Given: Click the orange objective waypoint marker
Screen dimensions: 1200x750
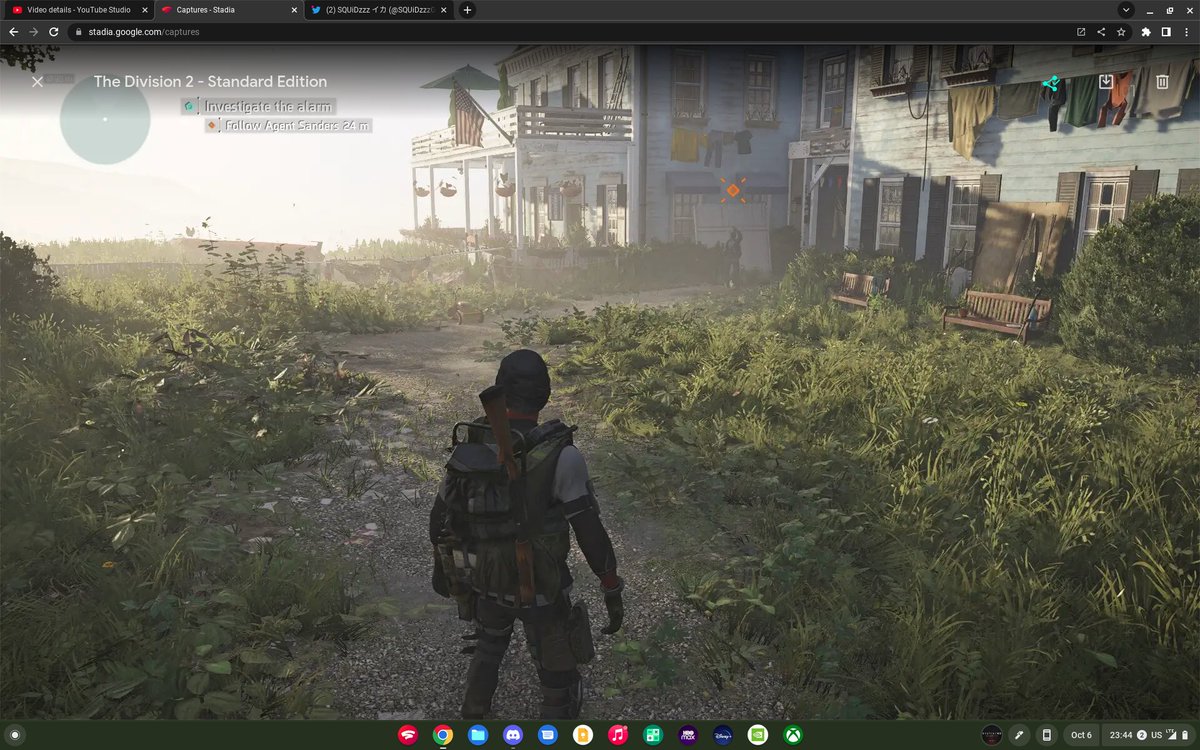Looking at the screenshot, I should pos(732,190).
